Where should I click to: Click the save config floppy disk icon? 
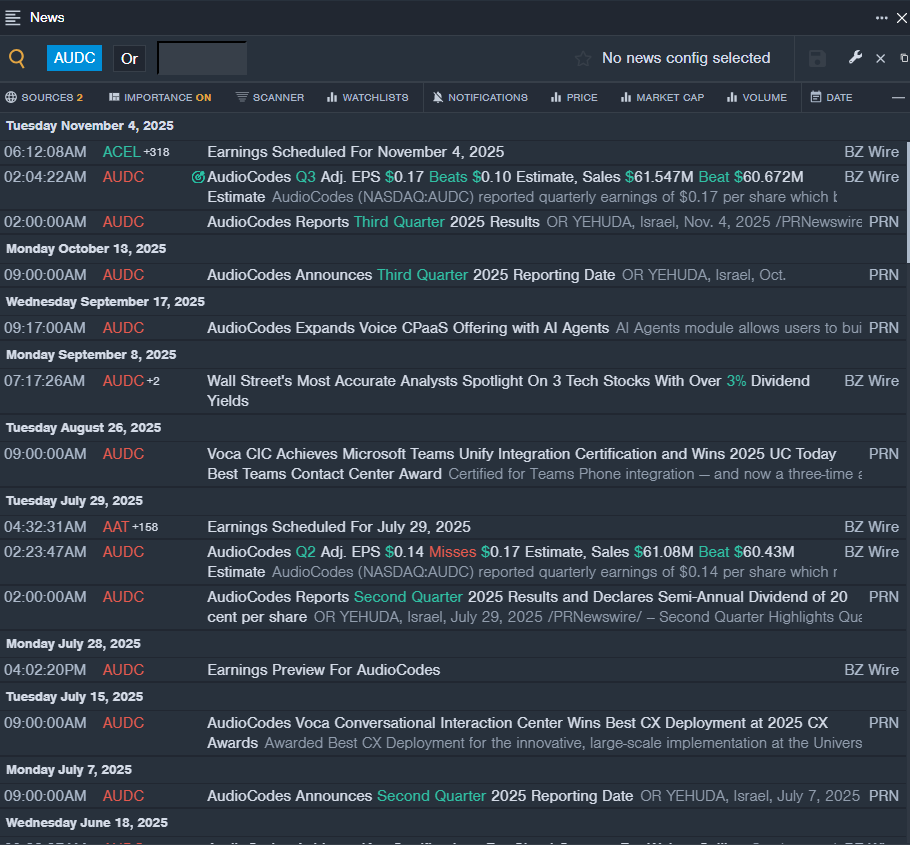[x=817, y=58]
